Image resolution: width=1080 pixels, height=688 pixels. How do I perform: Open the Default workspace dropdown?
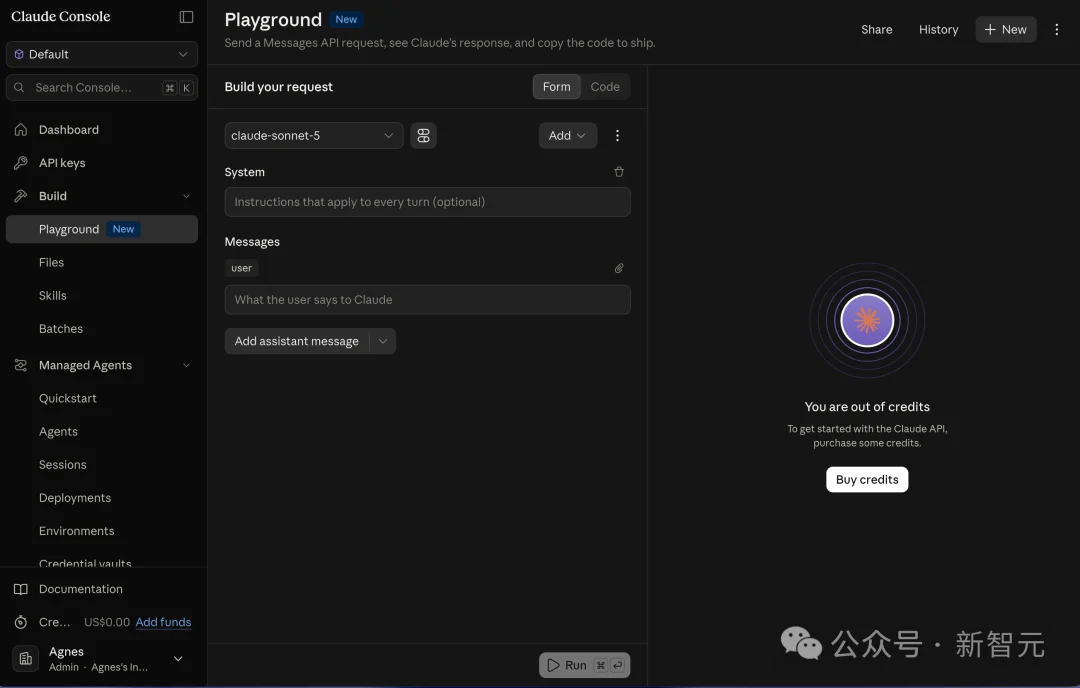[102, 54]
